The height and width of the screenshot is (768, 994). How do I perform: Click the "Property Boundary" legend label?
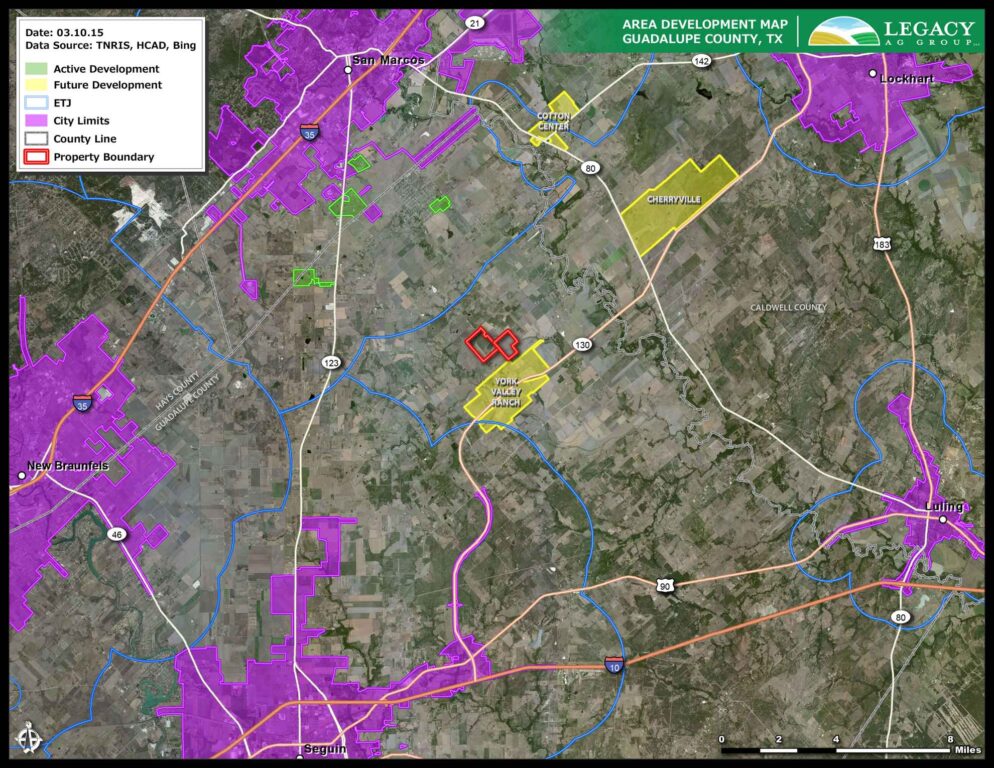click(104, 157)
